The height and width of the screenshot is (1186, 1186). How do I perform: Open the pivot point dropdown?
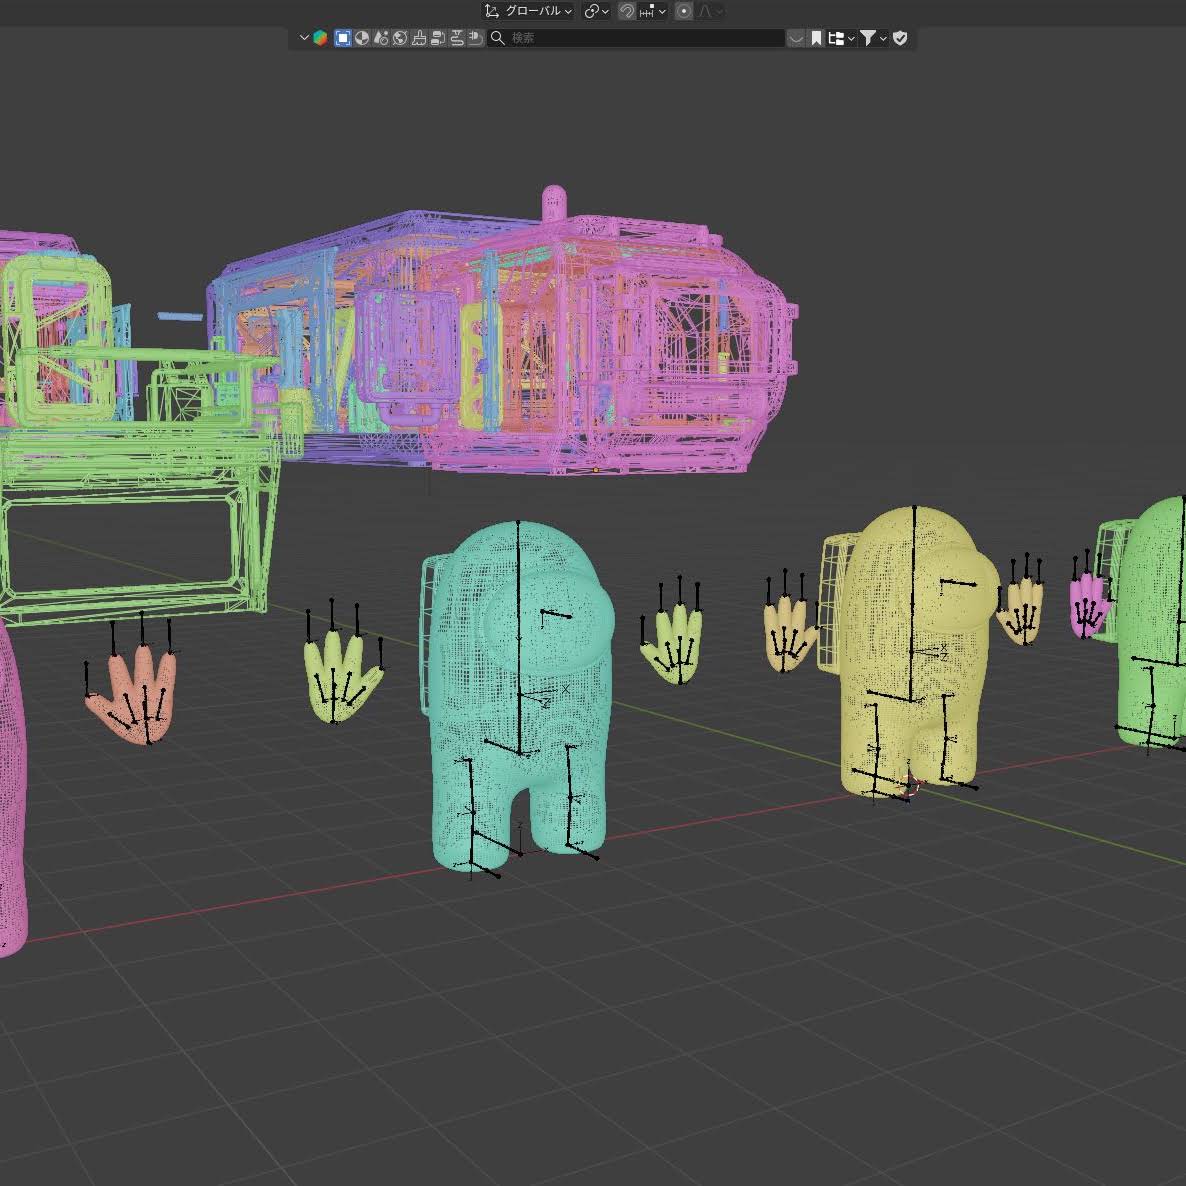tap(596, 11)
